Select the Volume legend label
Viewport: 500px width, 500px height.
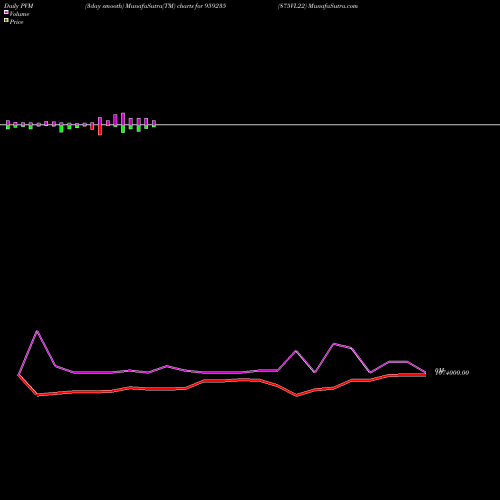19,14
